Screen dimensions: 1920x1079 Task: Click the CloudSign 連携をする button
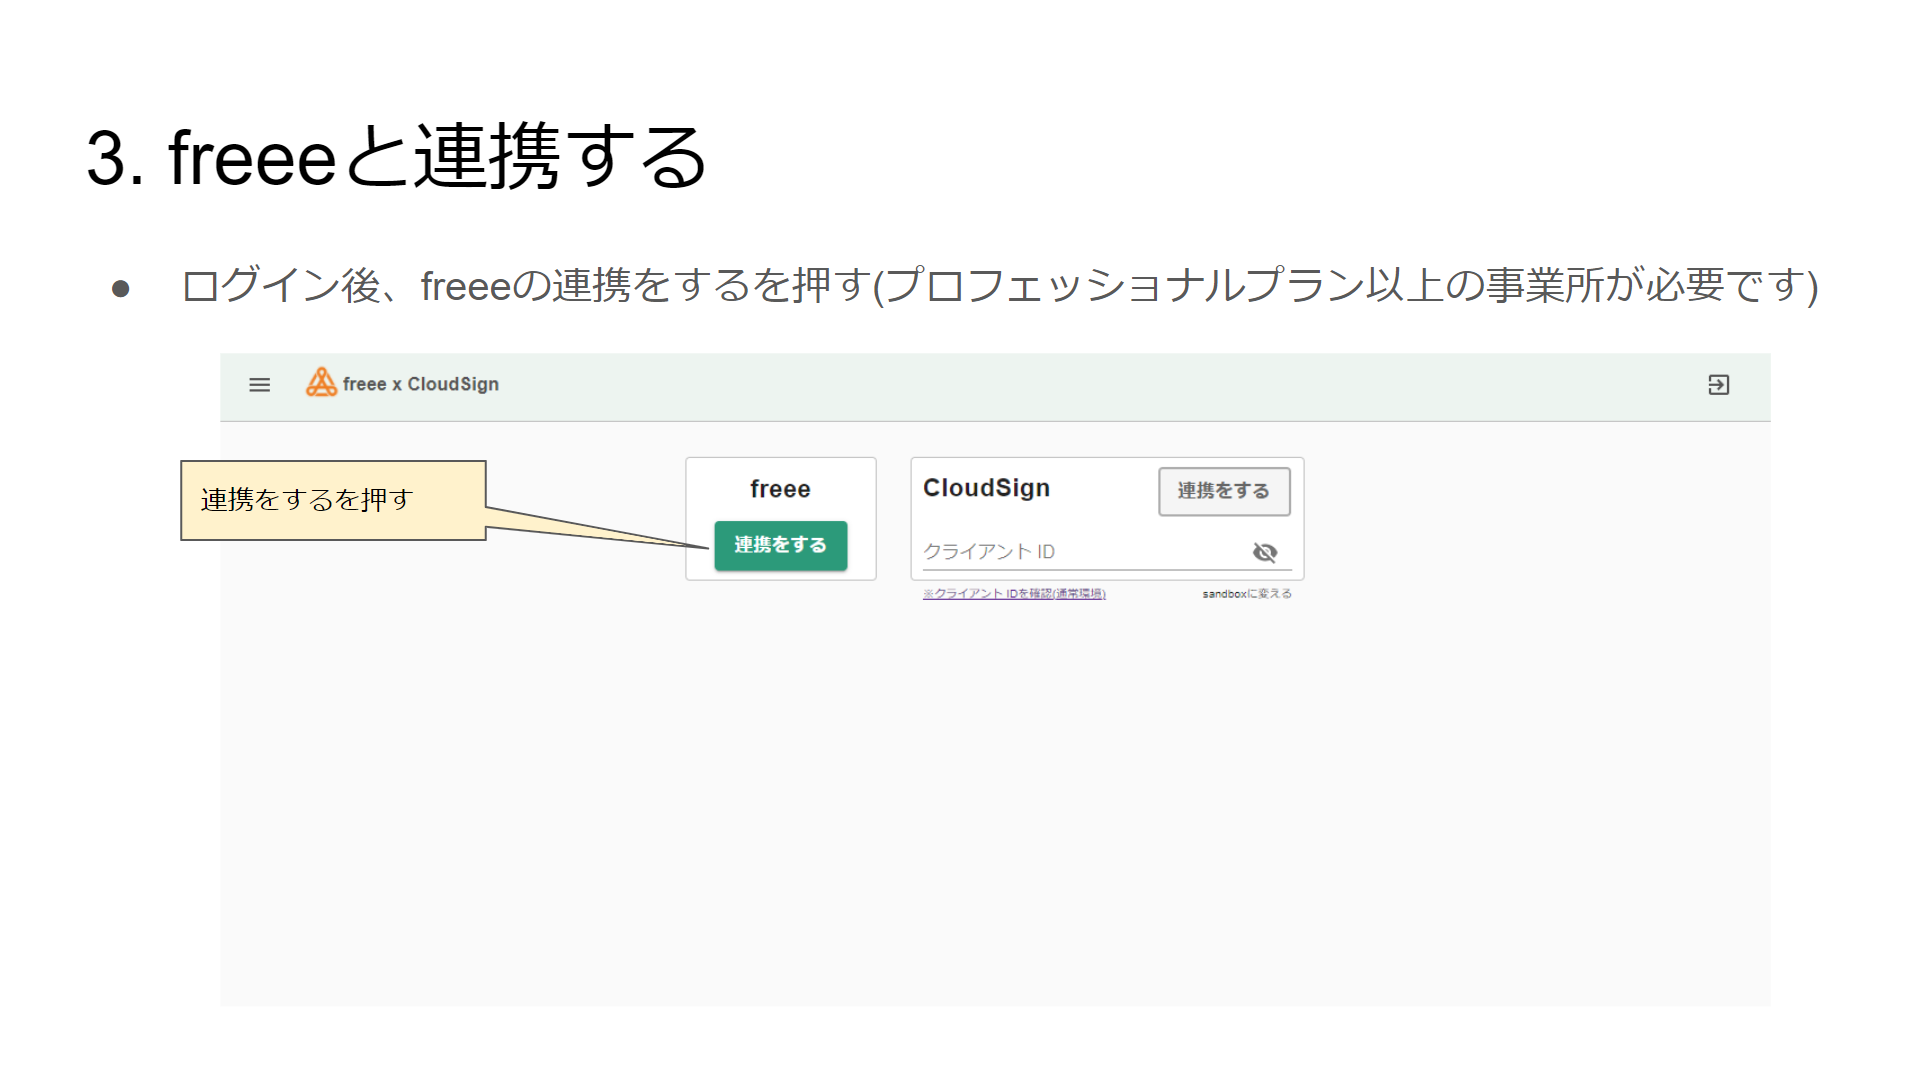1224,491
